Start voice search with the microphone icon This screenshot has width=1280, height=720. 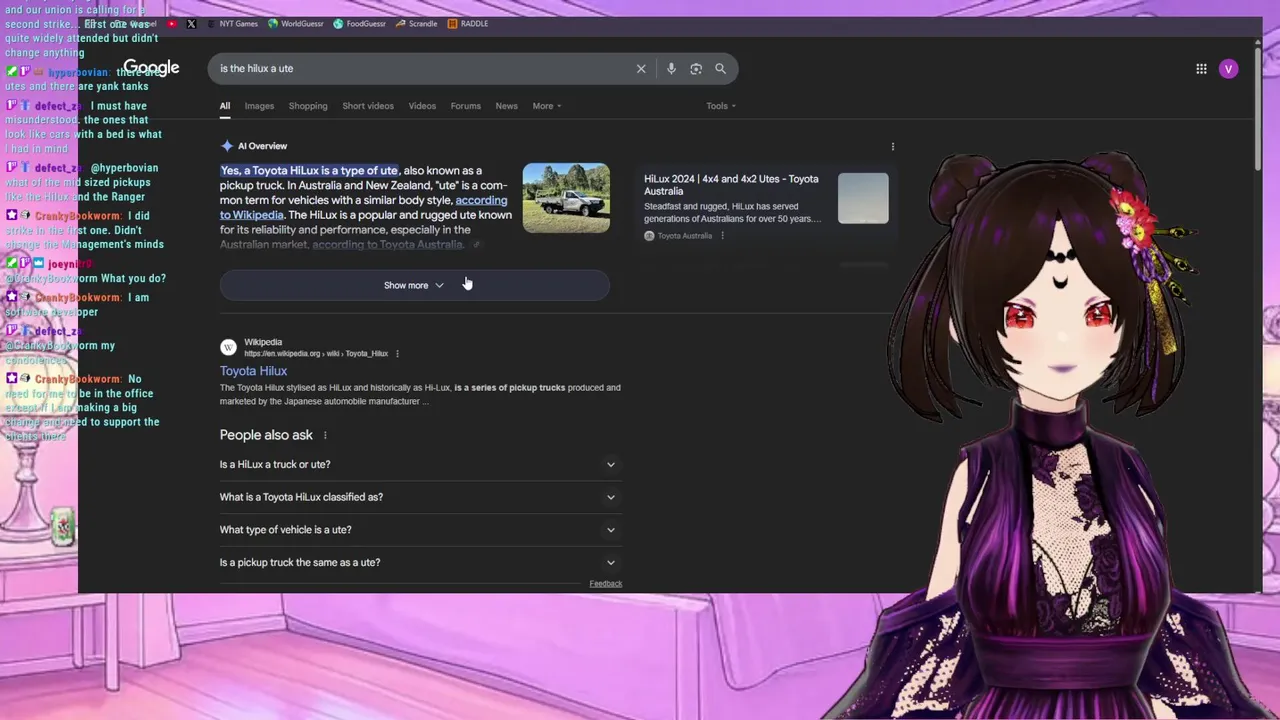[671, 69]
